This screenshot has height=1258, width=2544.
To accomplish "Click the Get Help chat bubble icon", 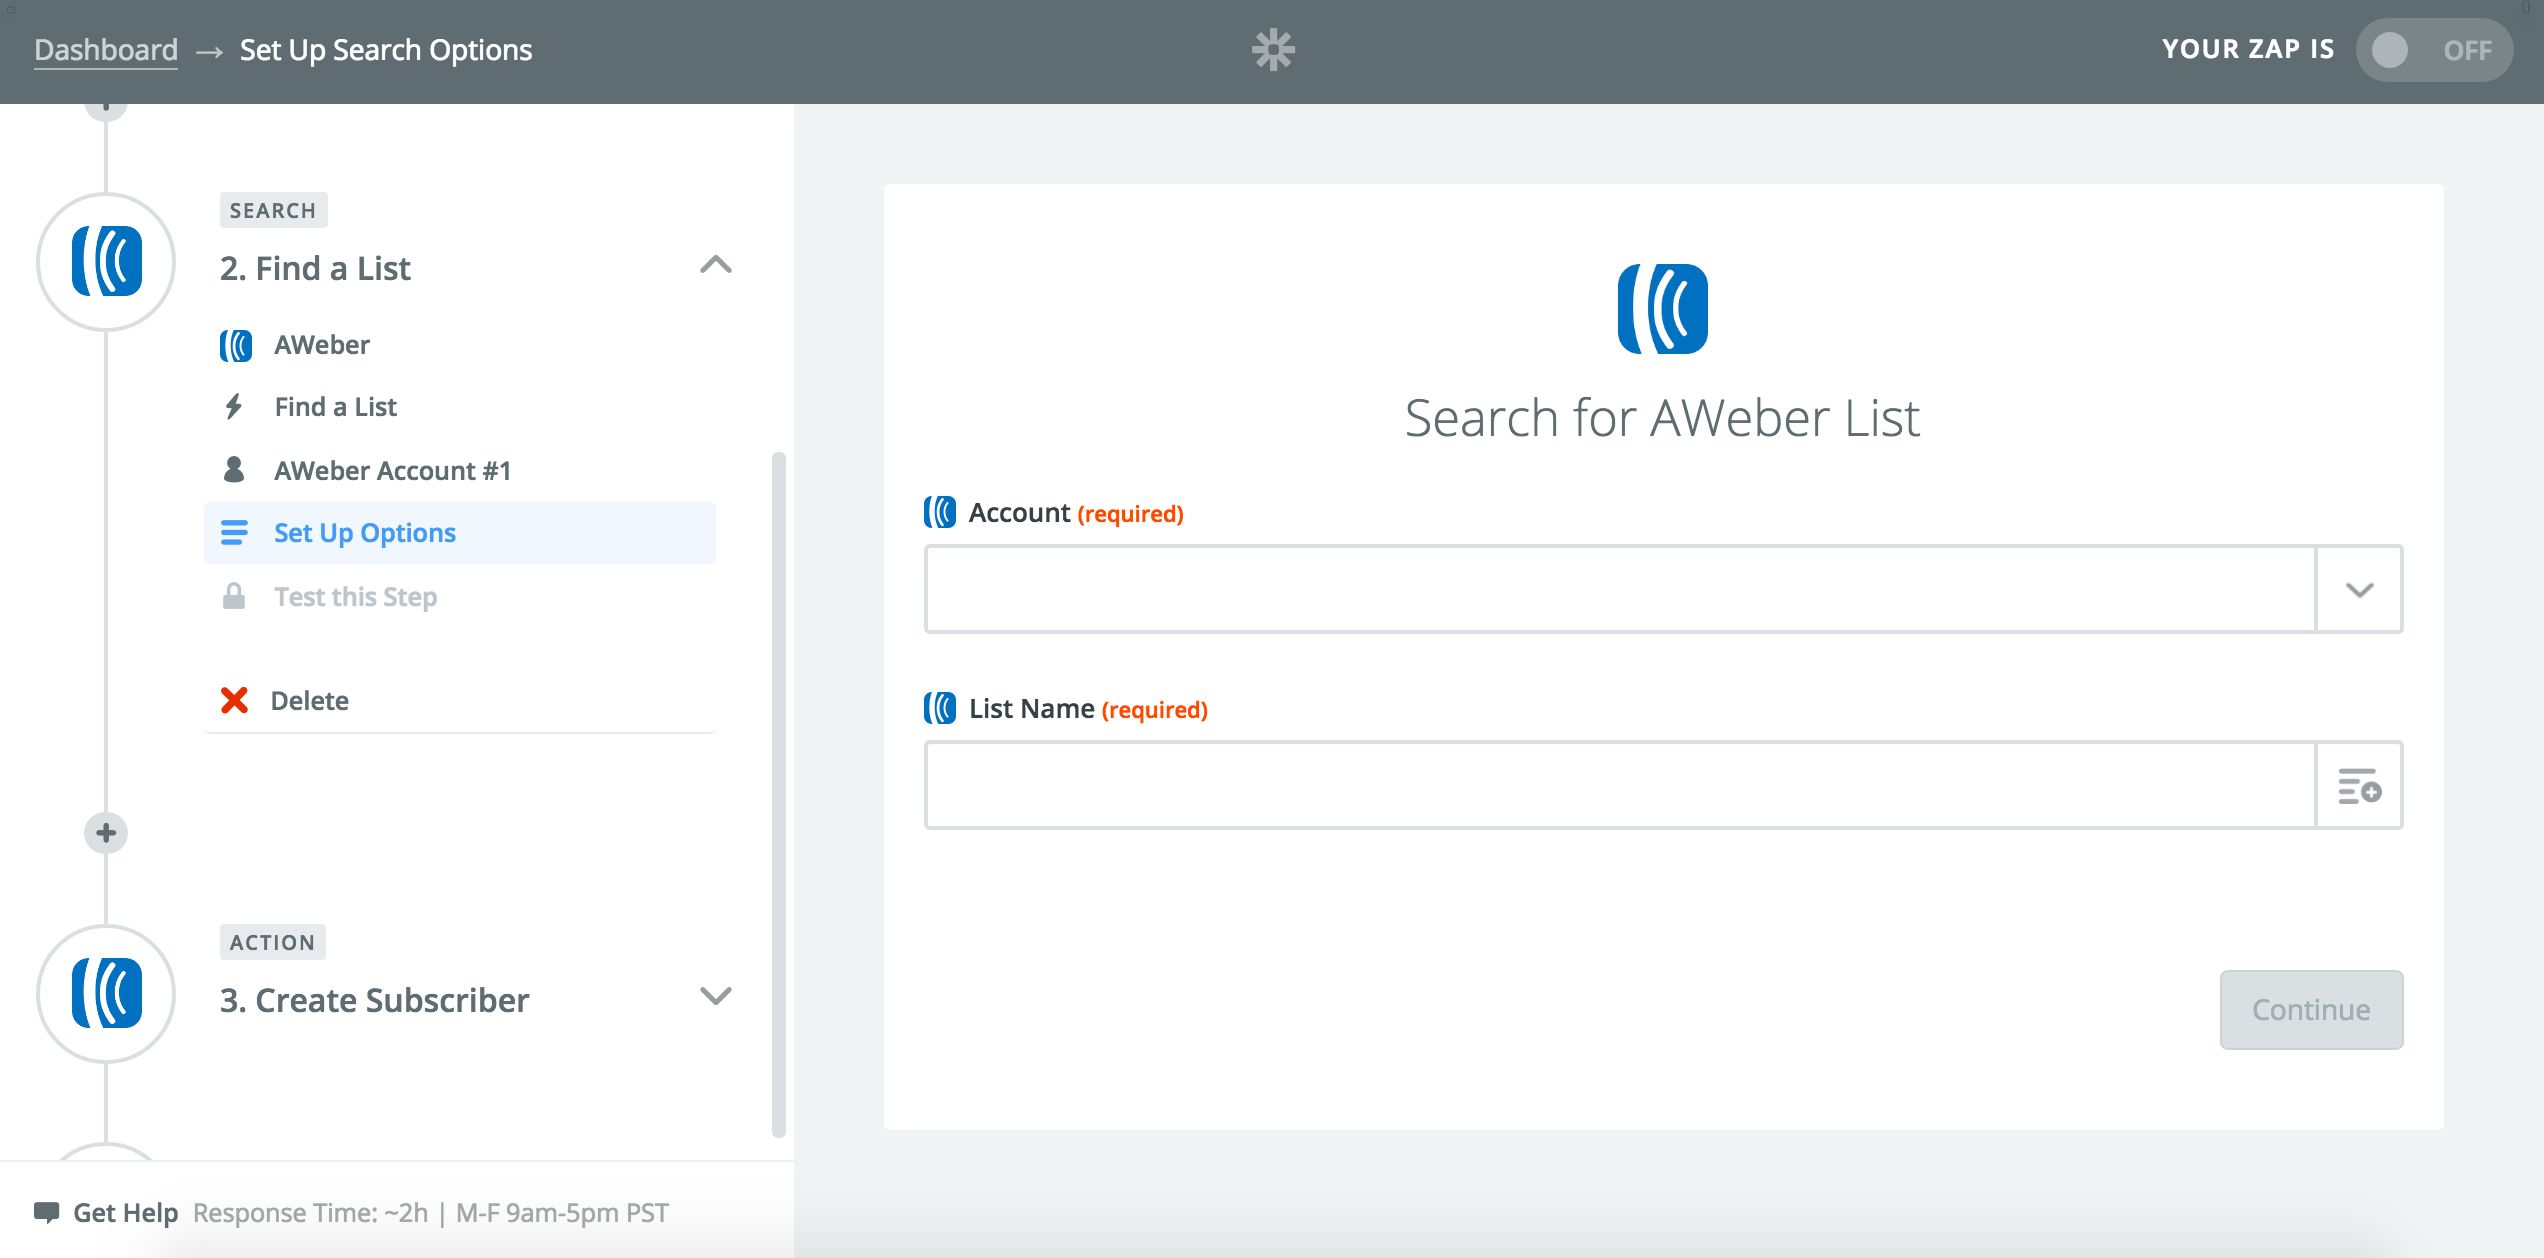I will point(46,1213).
